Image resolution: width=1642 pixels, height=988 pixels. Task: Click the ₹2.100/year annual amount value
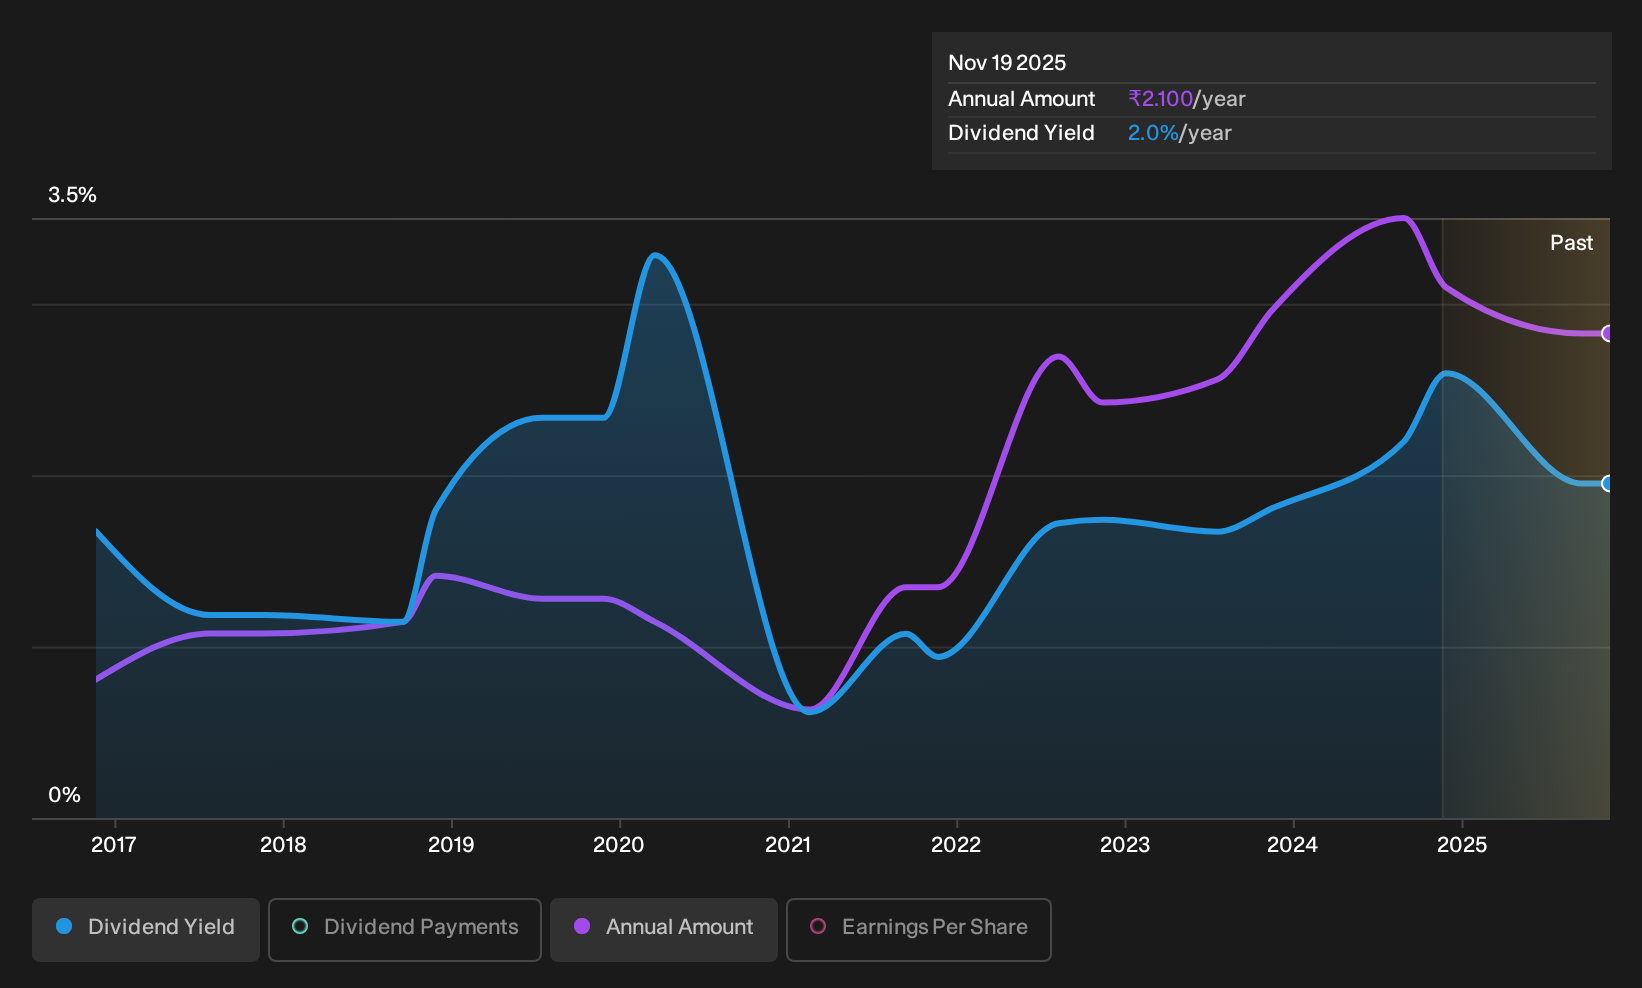1187,99
